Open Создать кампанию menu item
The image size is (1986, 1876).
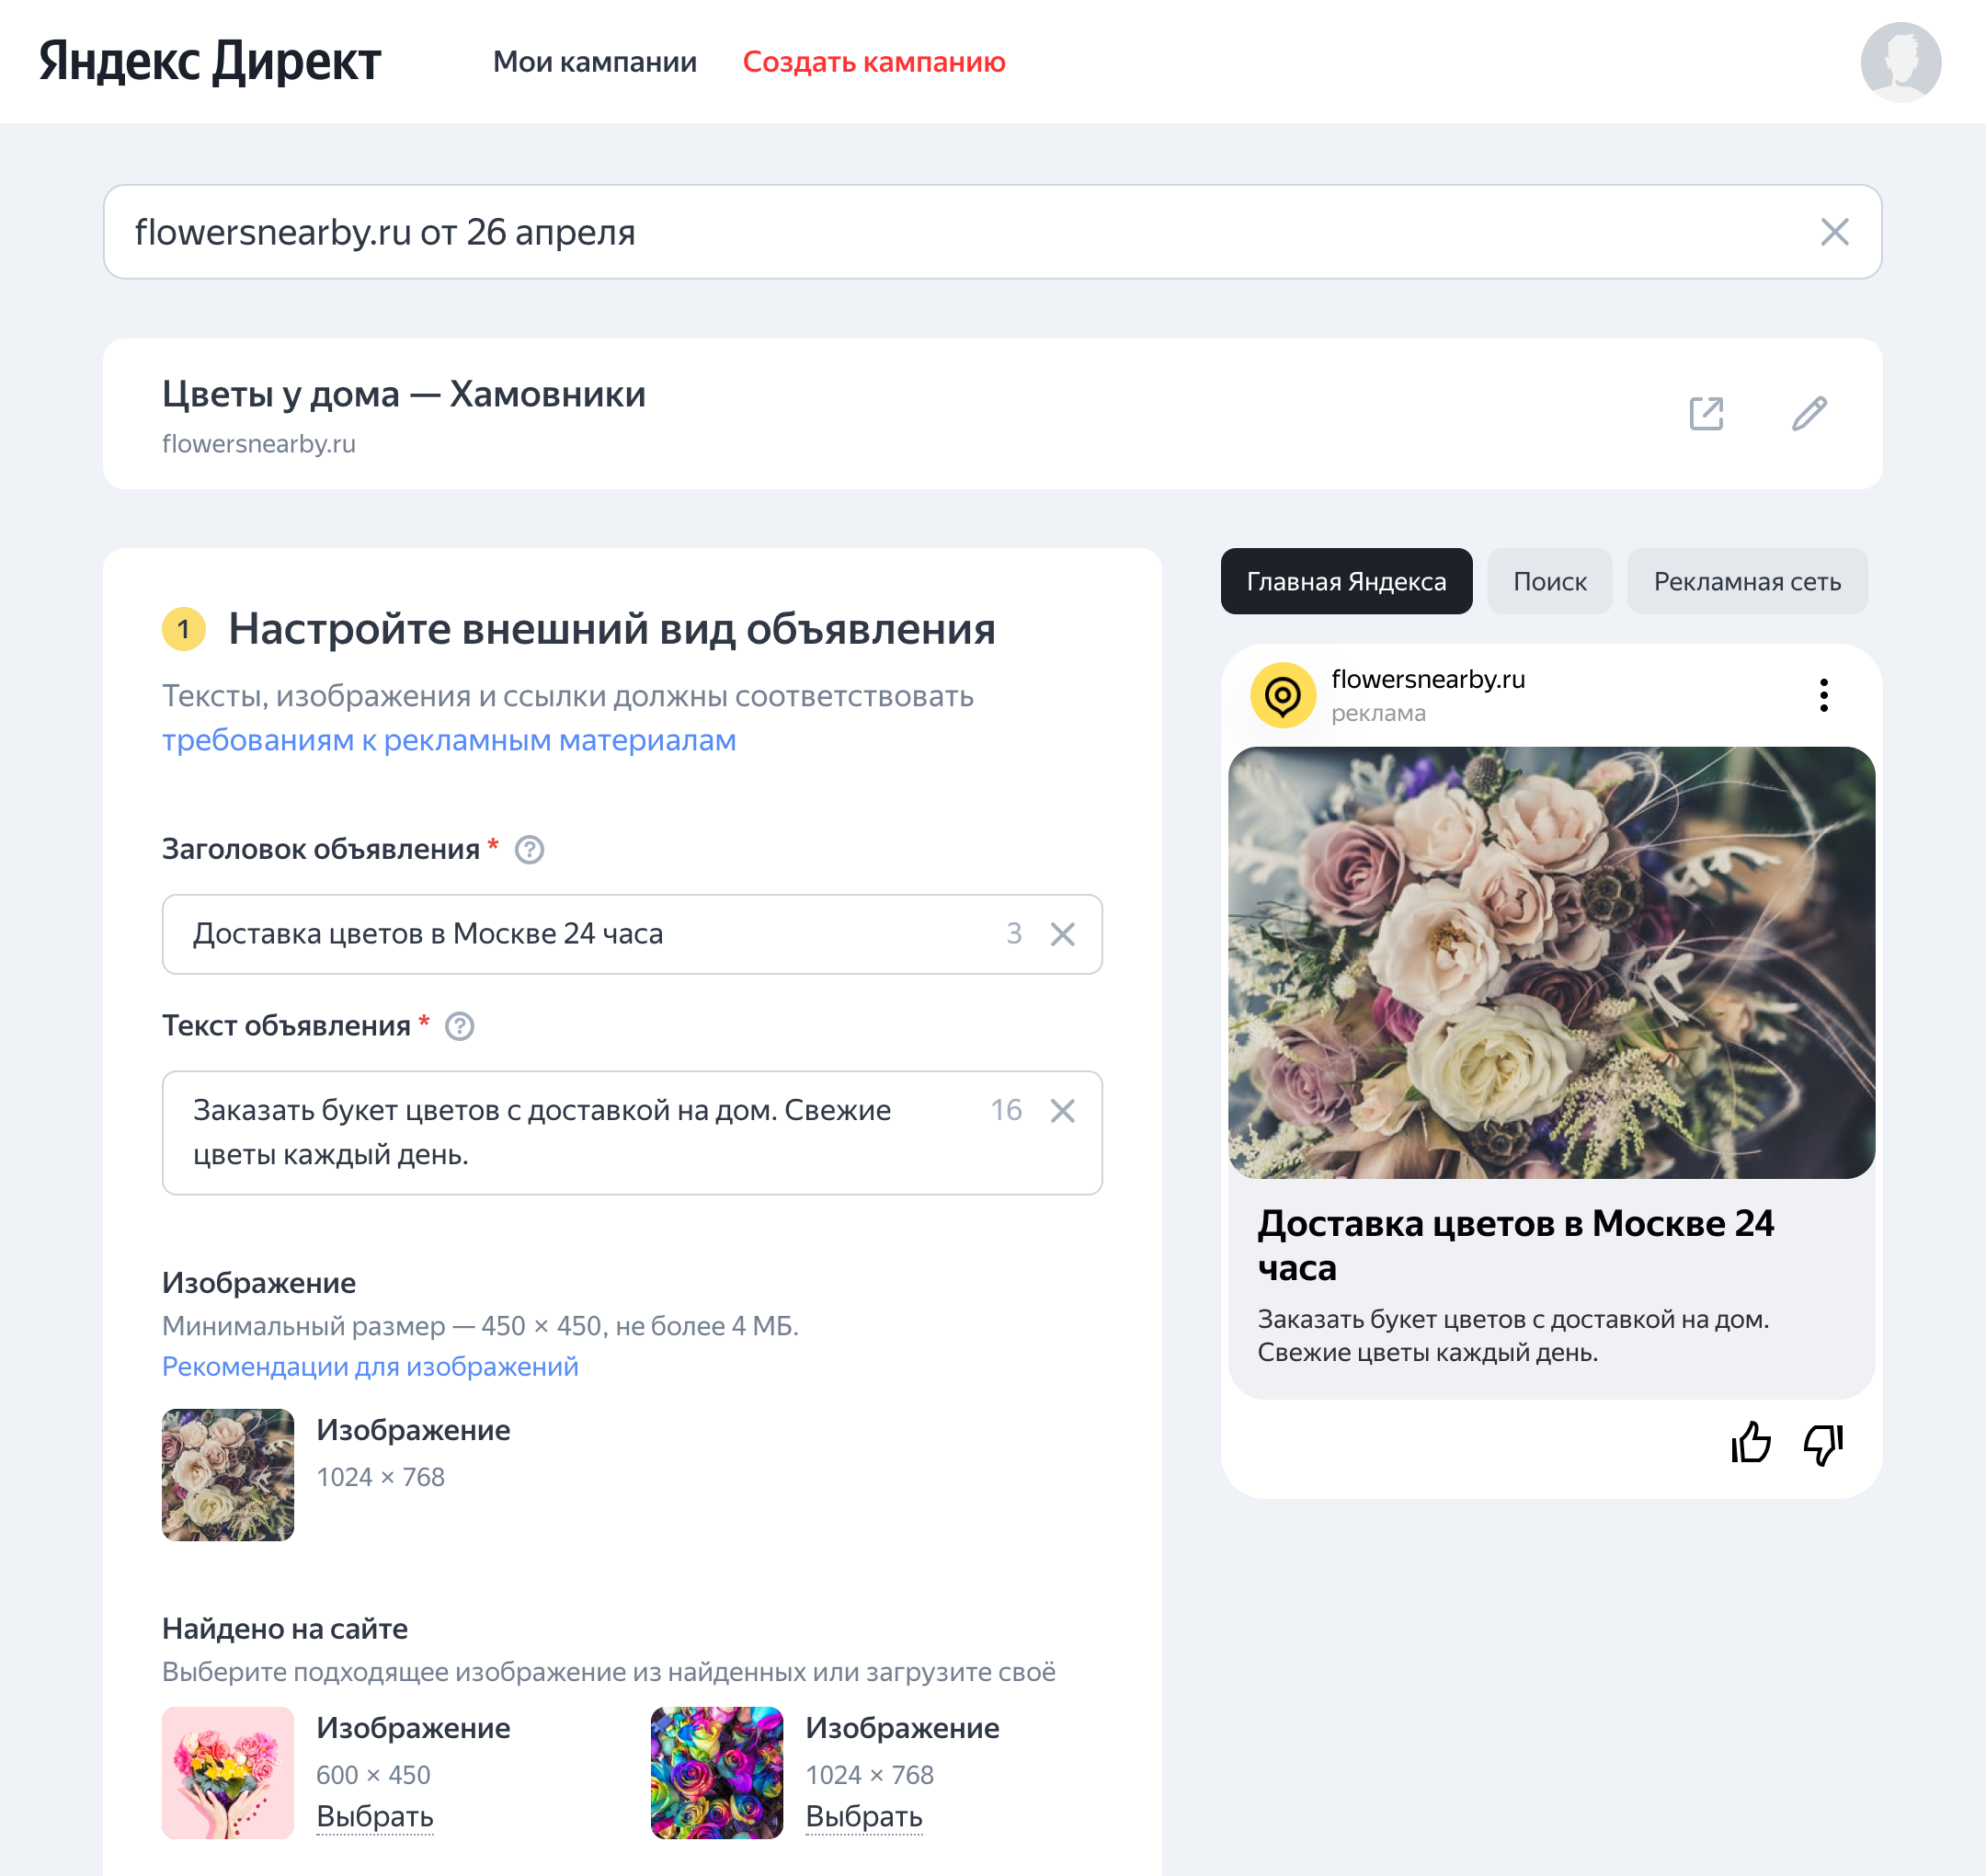[x=874, y=62]
